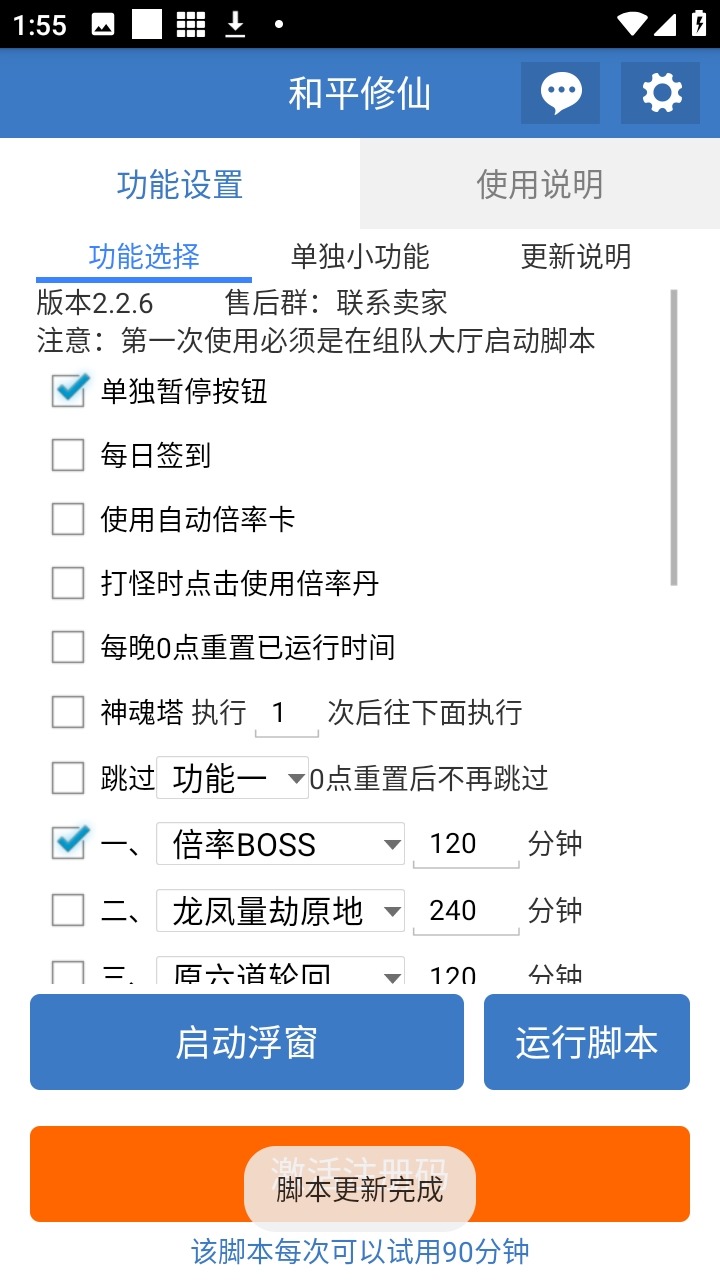Click the 神魂塔 execution count field
The image size is (720, 1280).
(286, 713)
